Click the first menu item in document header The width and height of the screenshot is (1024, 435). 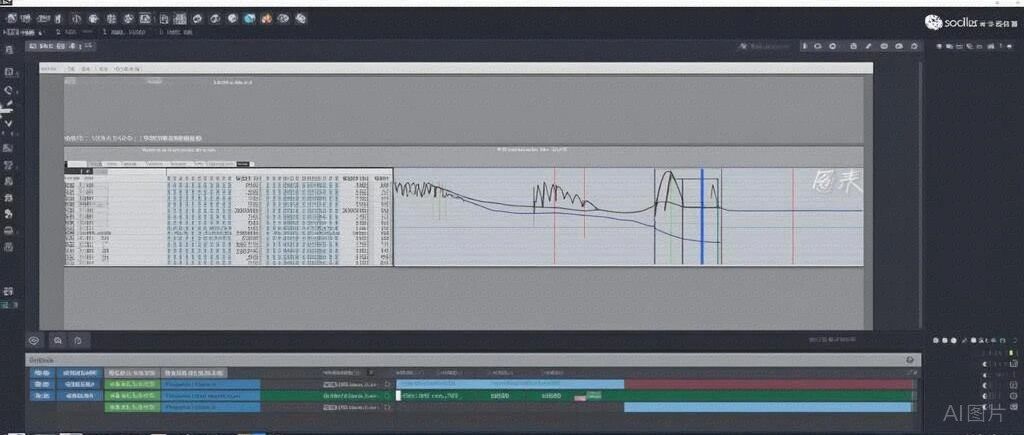pos(46,70)
